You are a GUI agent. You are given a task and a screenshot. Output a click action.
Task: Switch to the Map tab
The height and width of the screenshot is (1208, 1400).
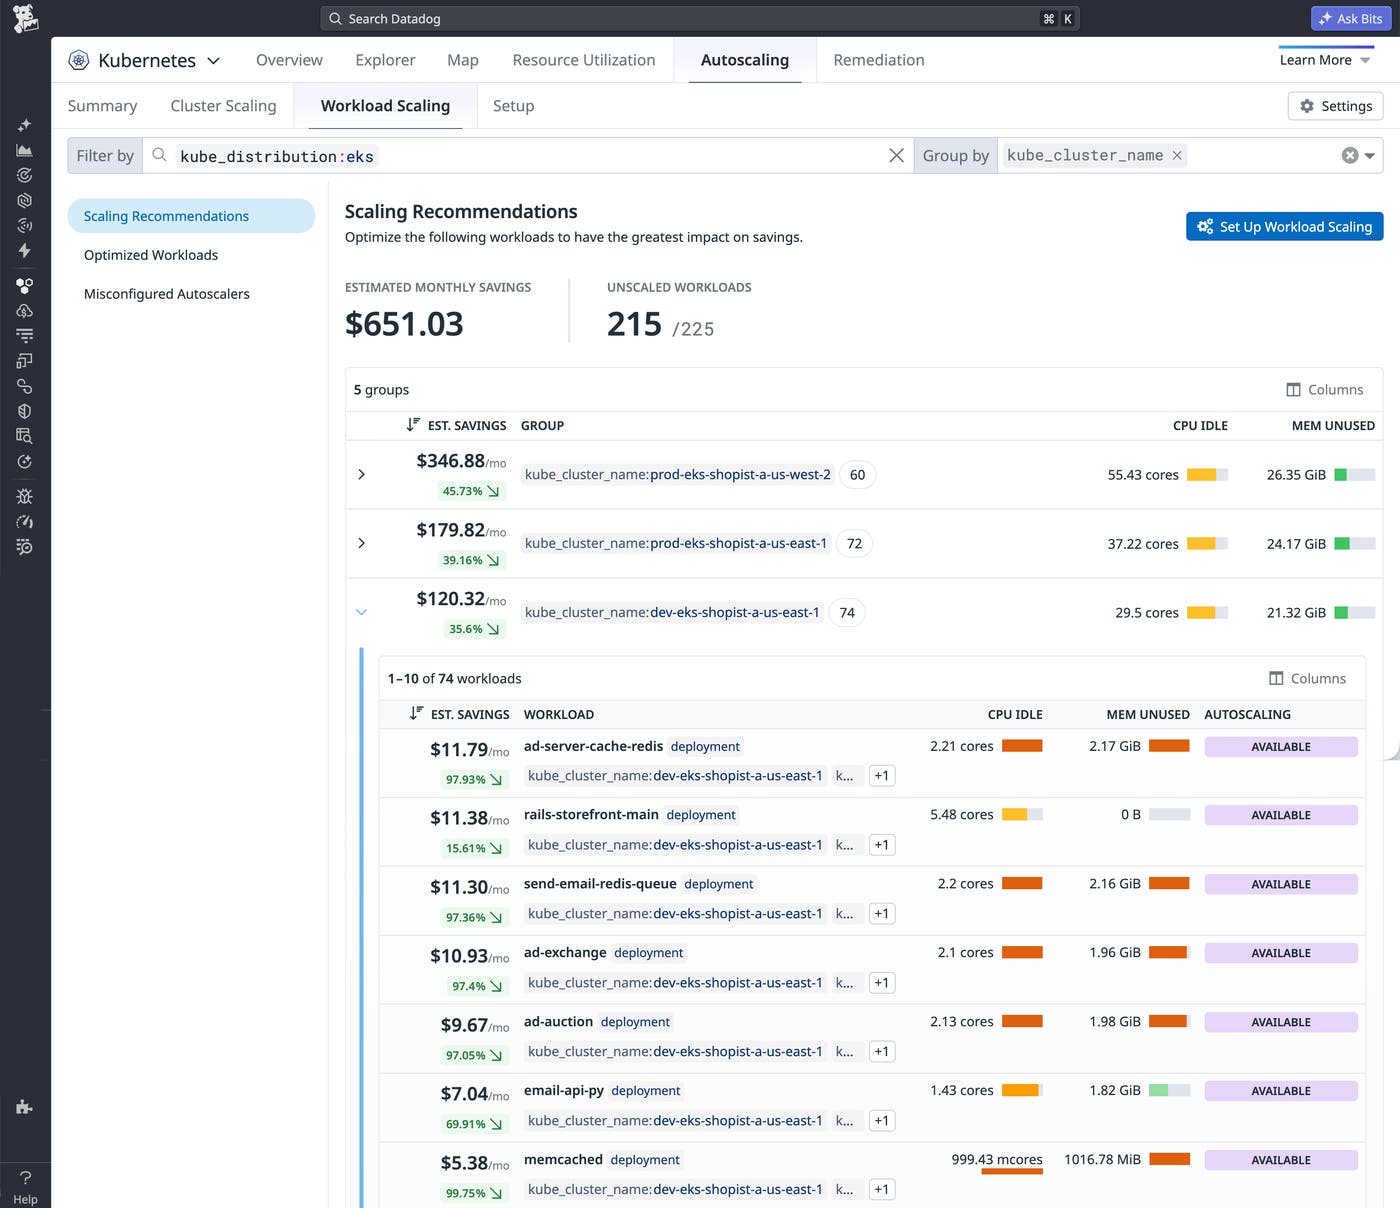tap(463, 60)
